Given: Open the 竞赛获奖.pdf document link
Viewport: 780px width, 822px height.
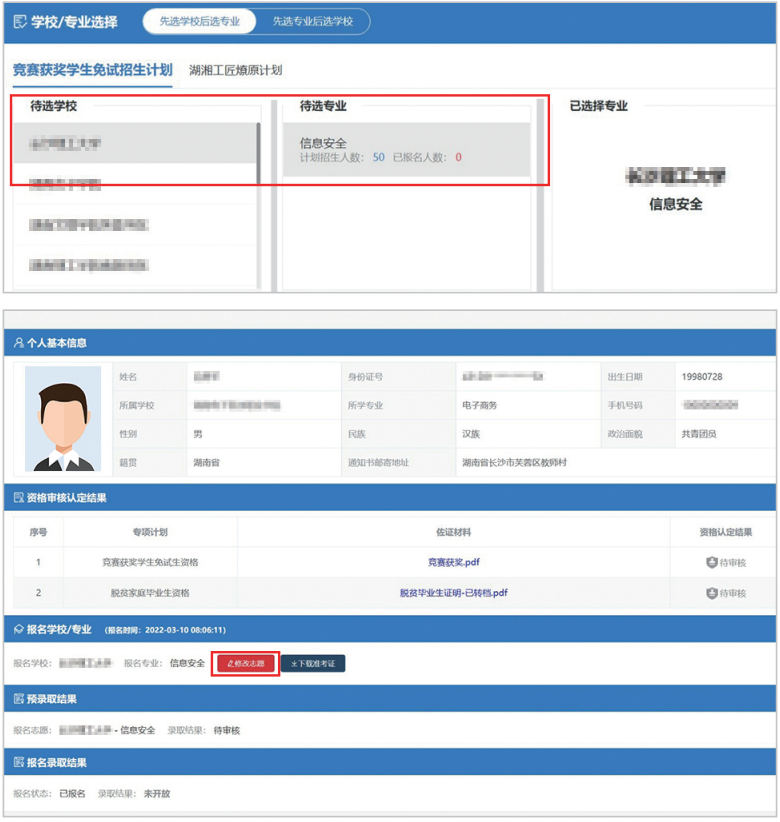Looking at the screenshot, I should (453, 562).
